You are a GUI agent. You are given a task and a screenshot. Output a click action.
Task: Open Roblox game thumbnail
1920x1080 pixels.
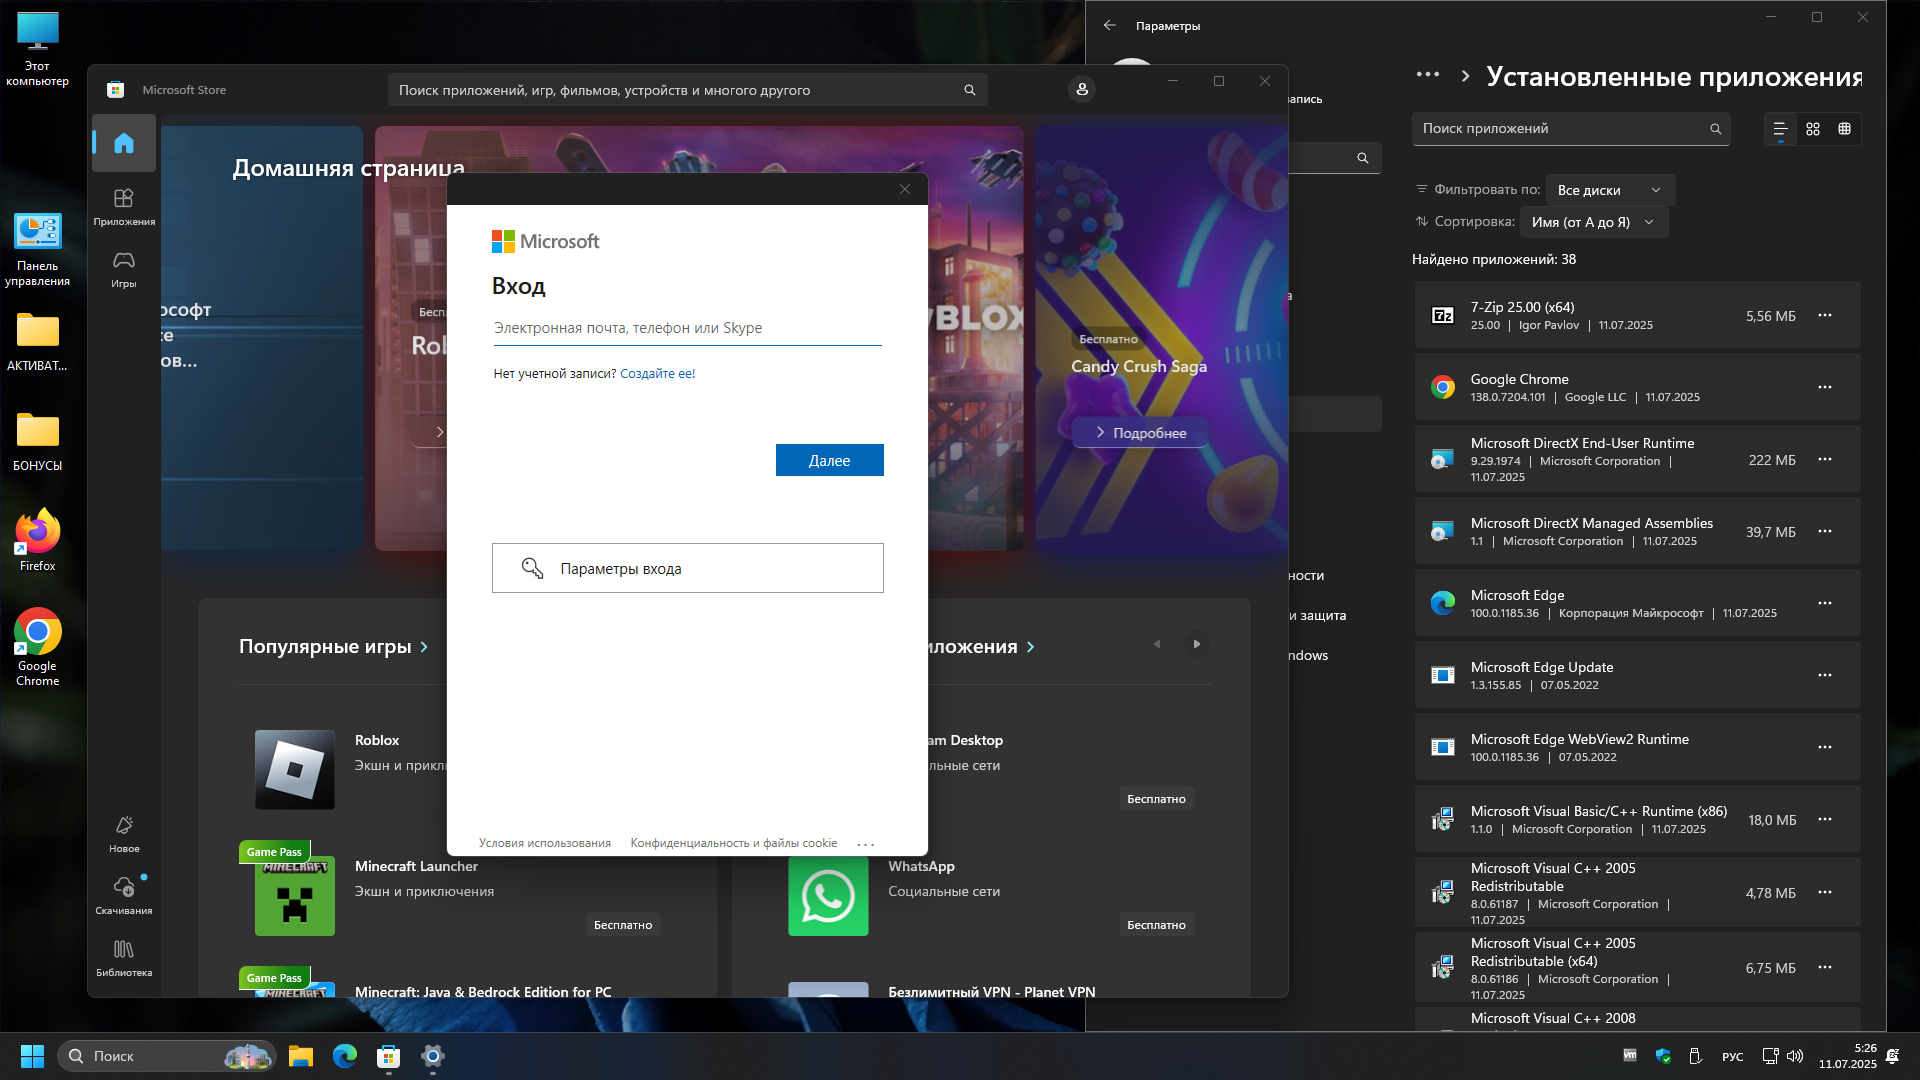pyautogui.click(x=295, y=769)
